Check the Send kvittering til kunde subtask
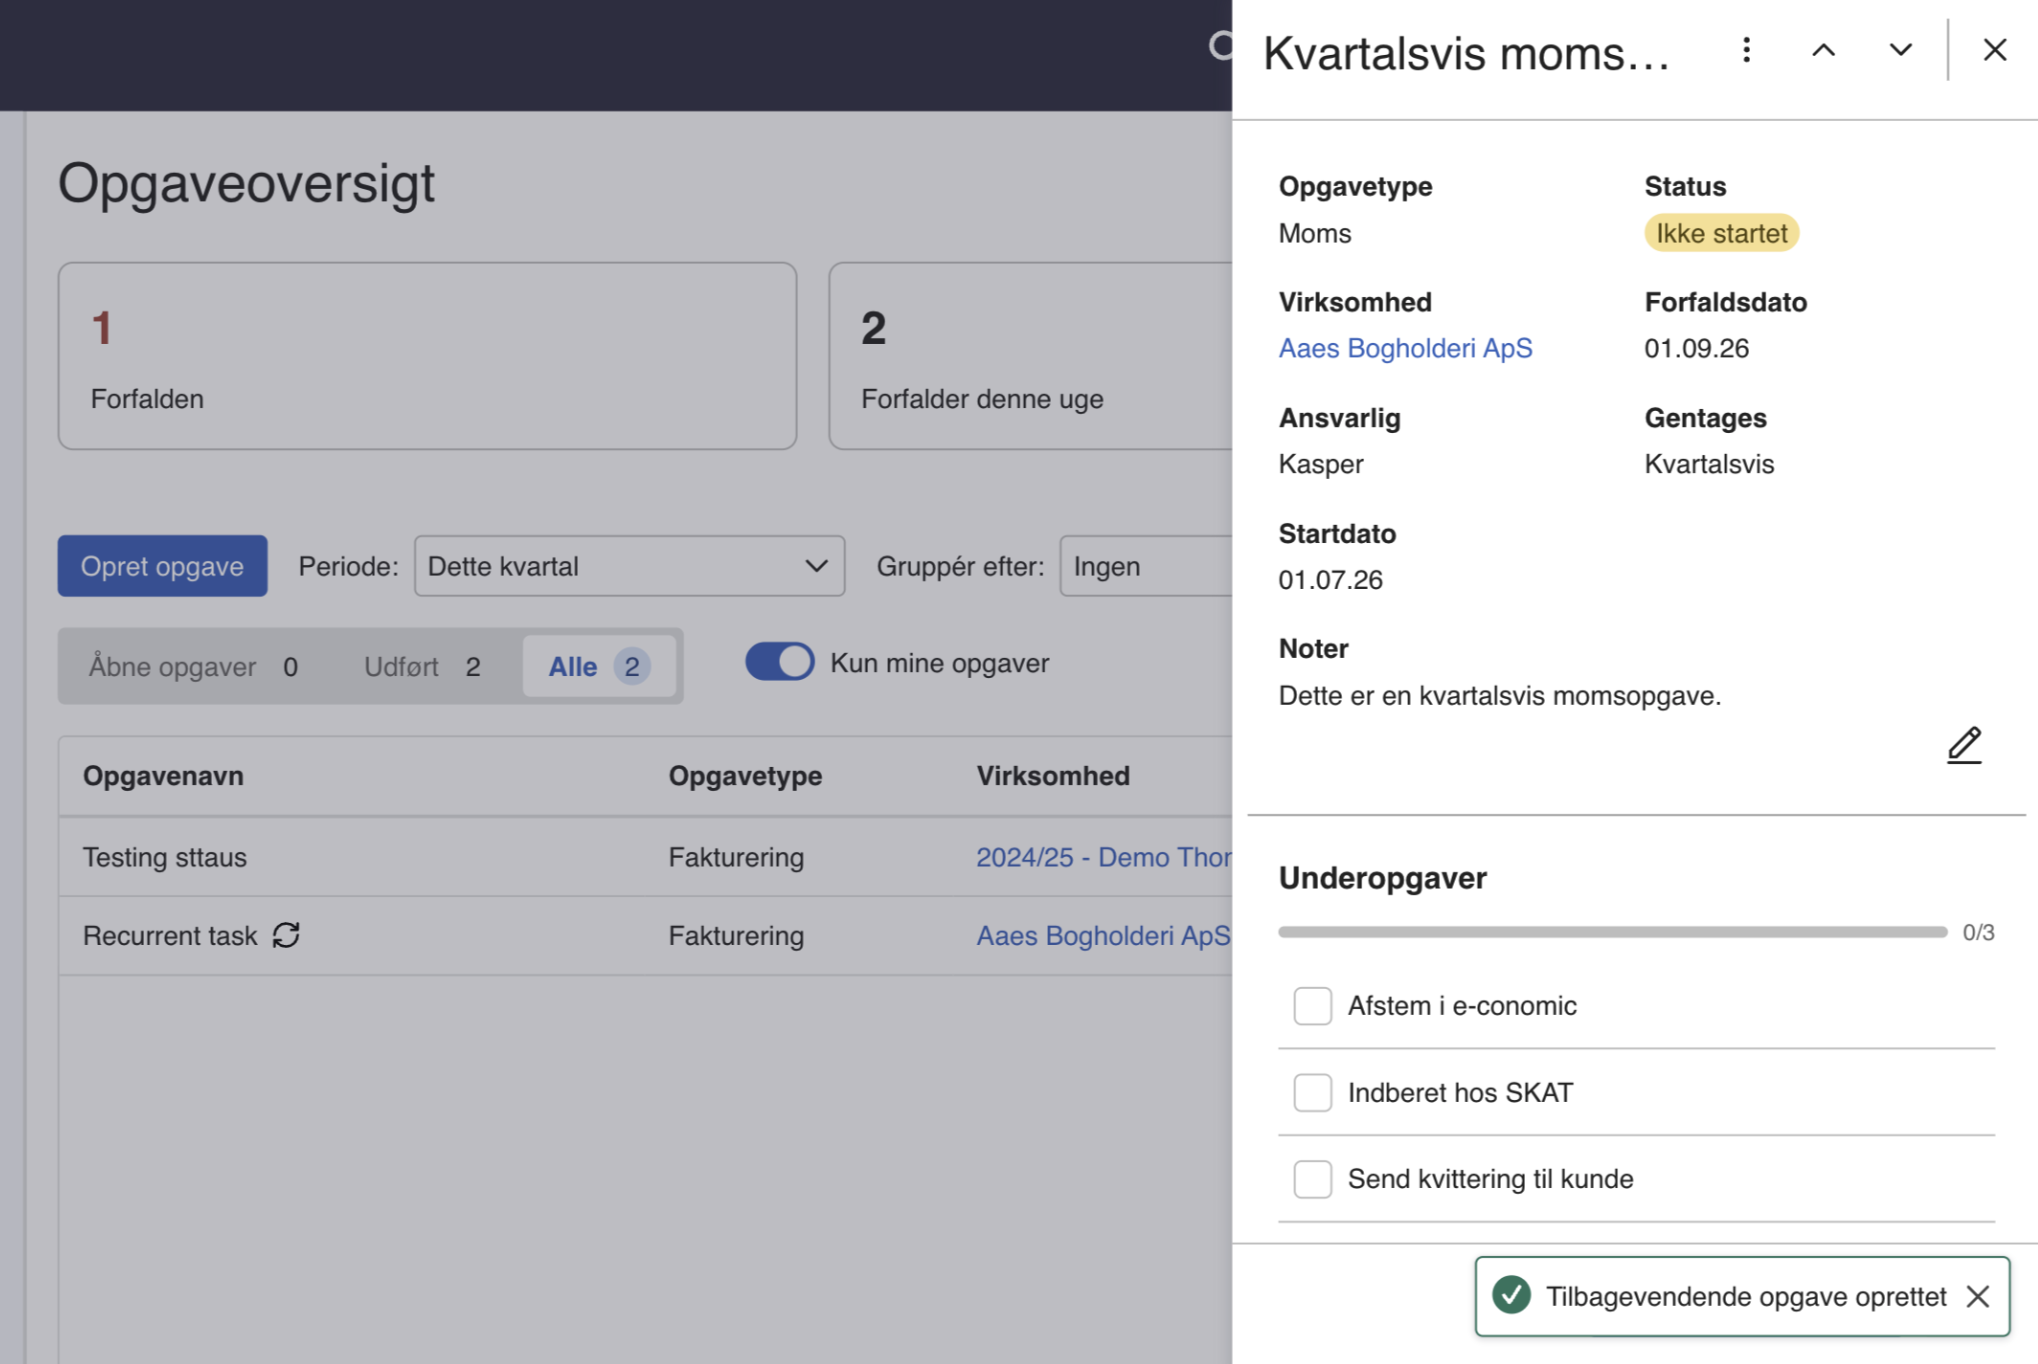Screen dimensions: 2038x1364 pyautogui.click(x=1312, y=1178)
